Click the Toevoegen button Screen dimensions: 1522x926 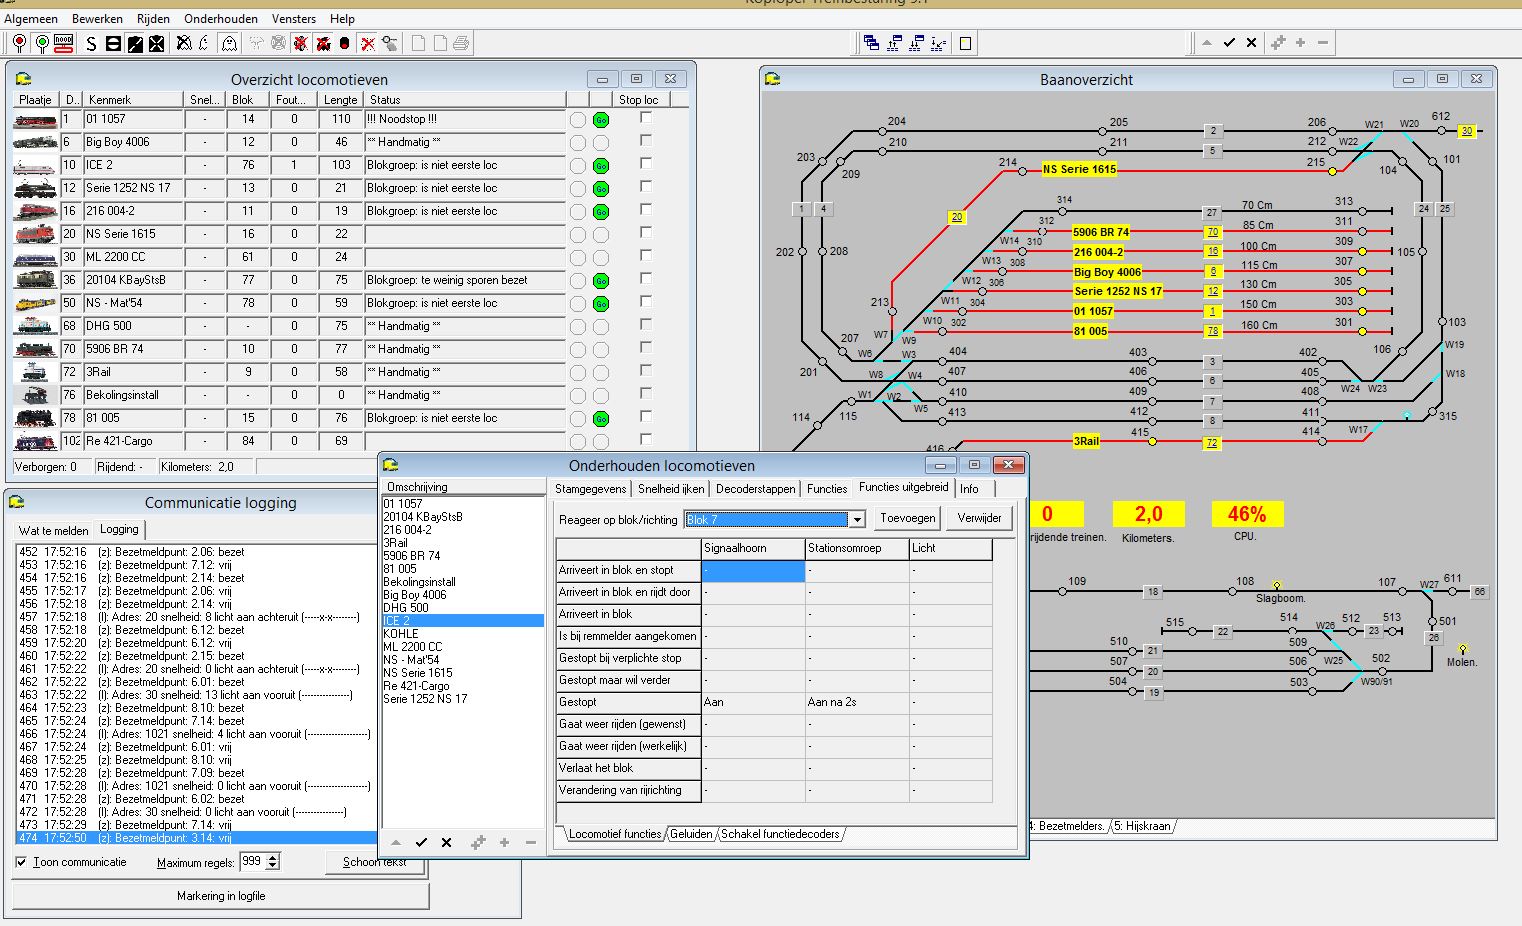click(908, 518)
